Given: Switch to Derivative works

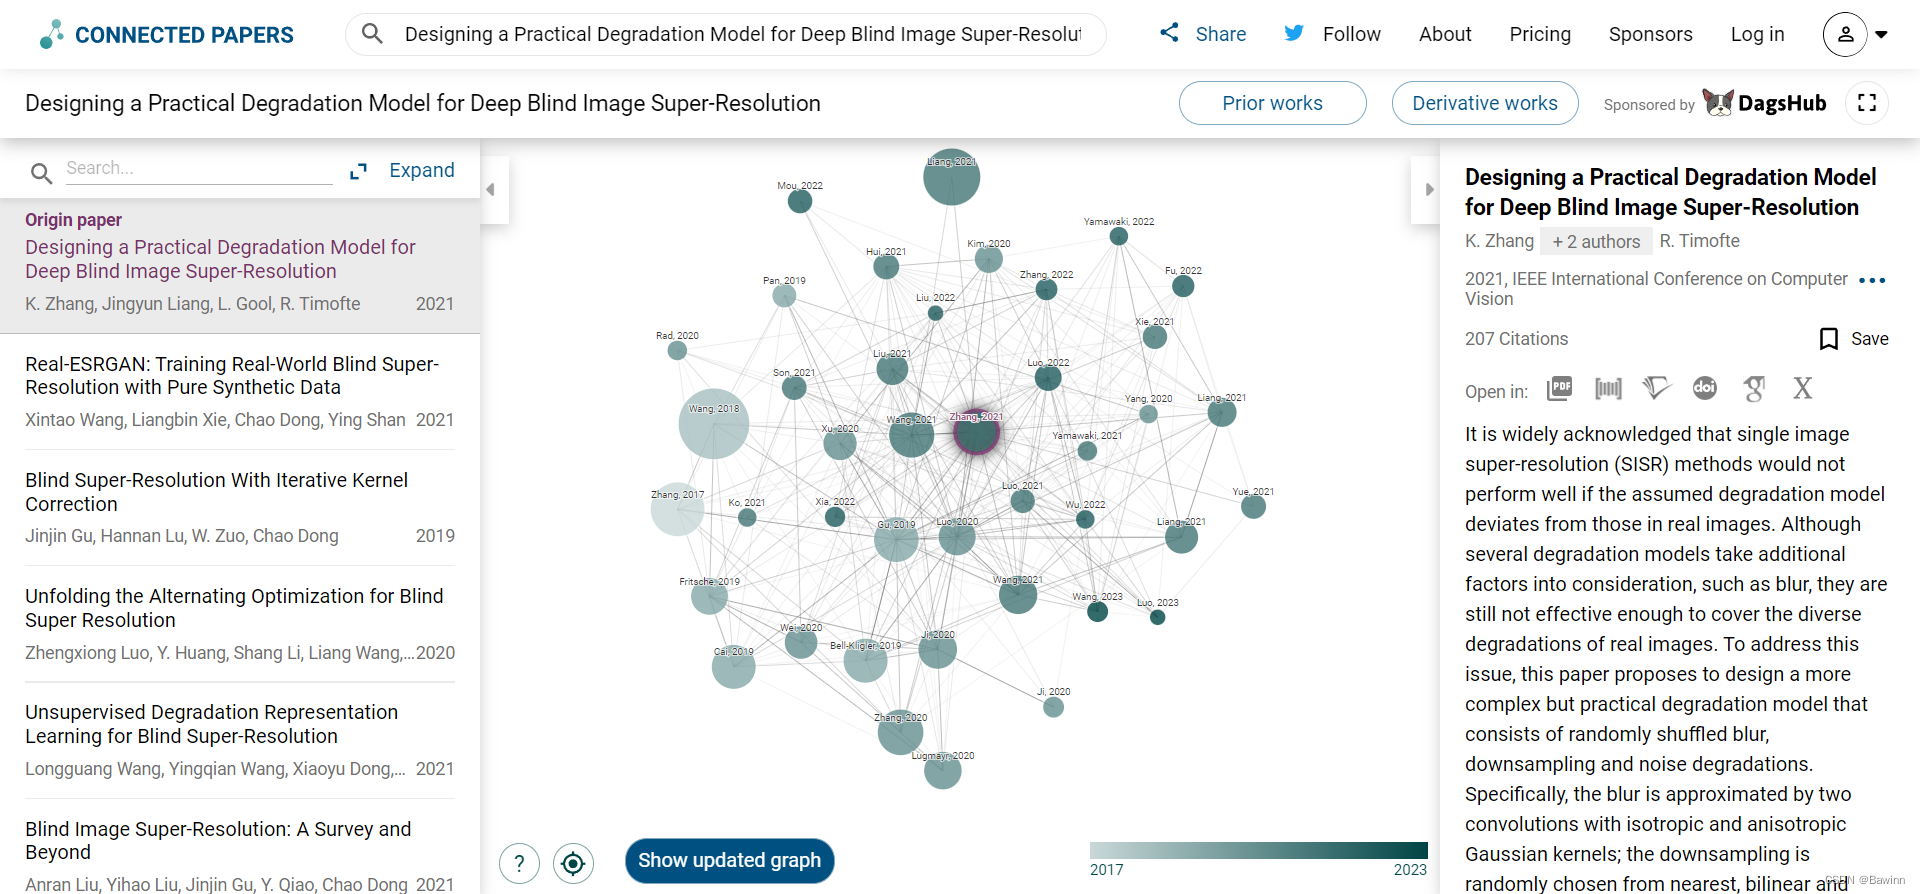Looking at the screenshot, I should 1484,102.
